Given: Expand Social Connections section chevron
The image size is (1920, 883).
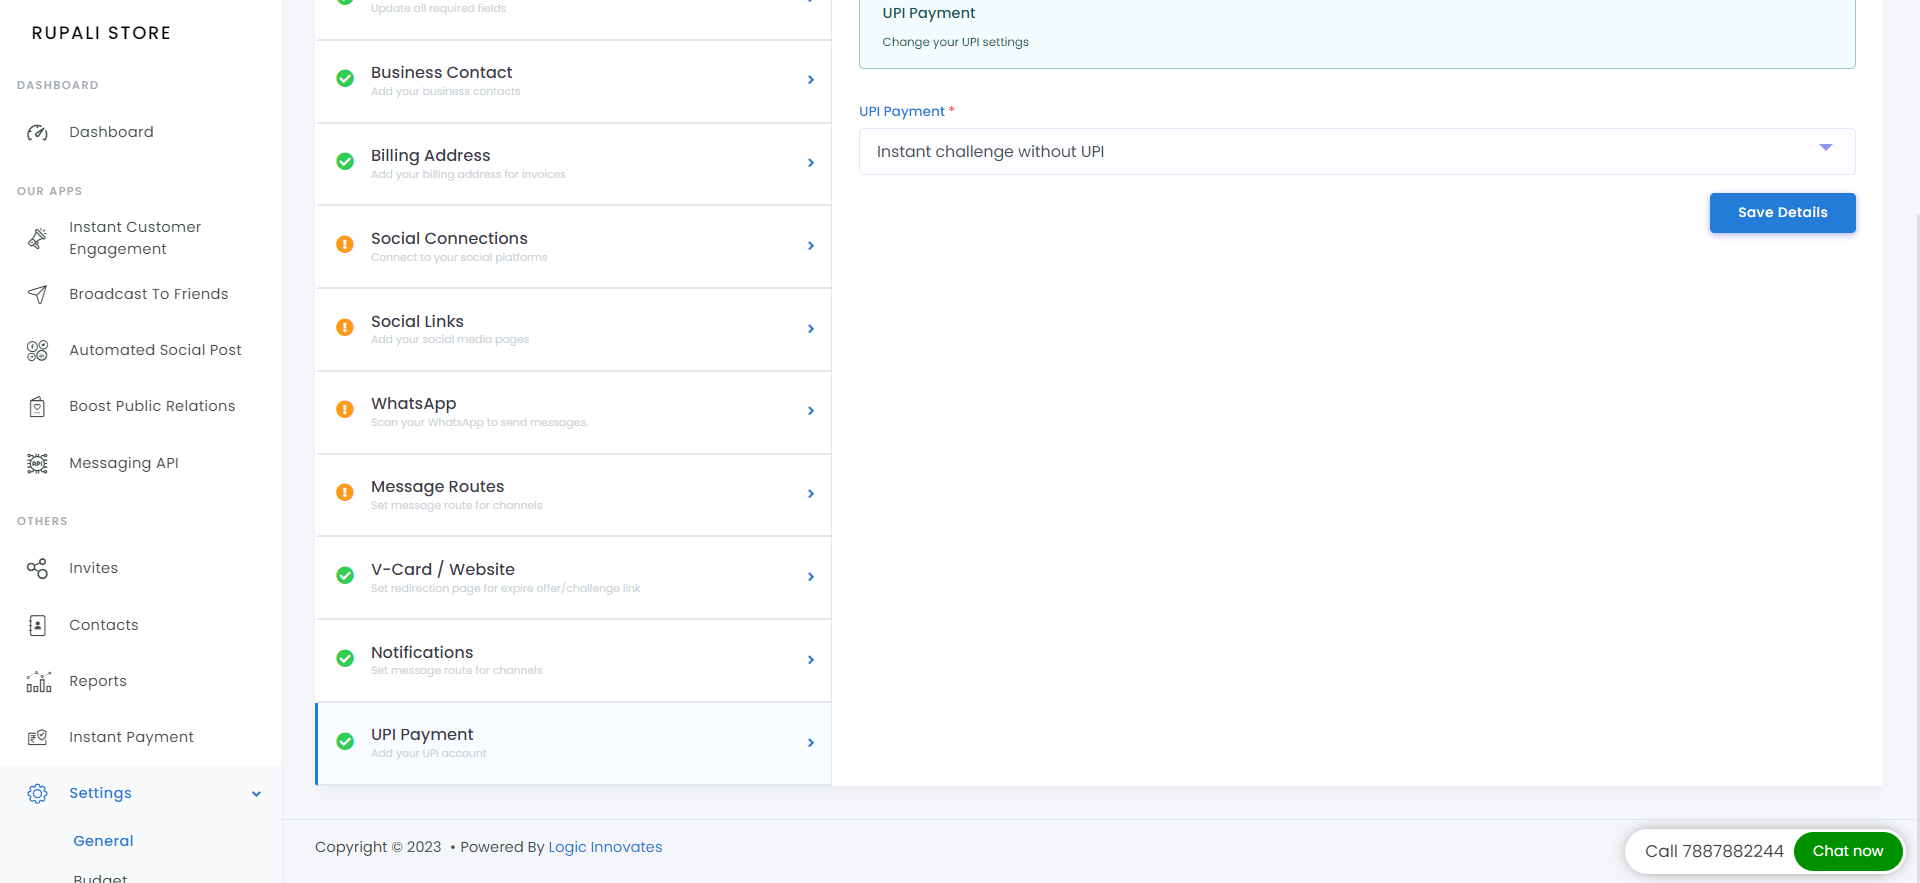Looking at the screenshot, I should (x=811, y=246).
